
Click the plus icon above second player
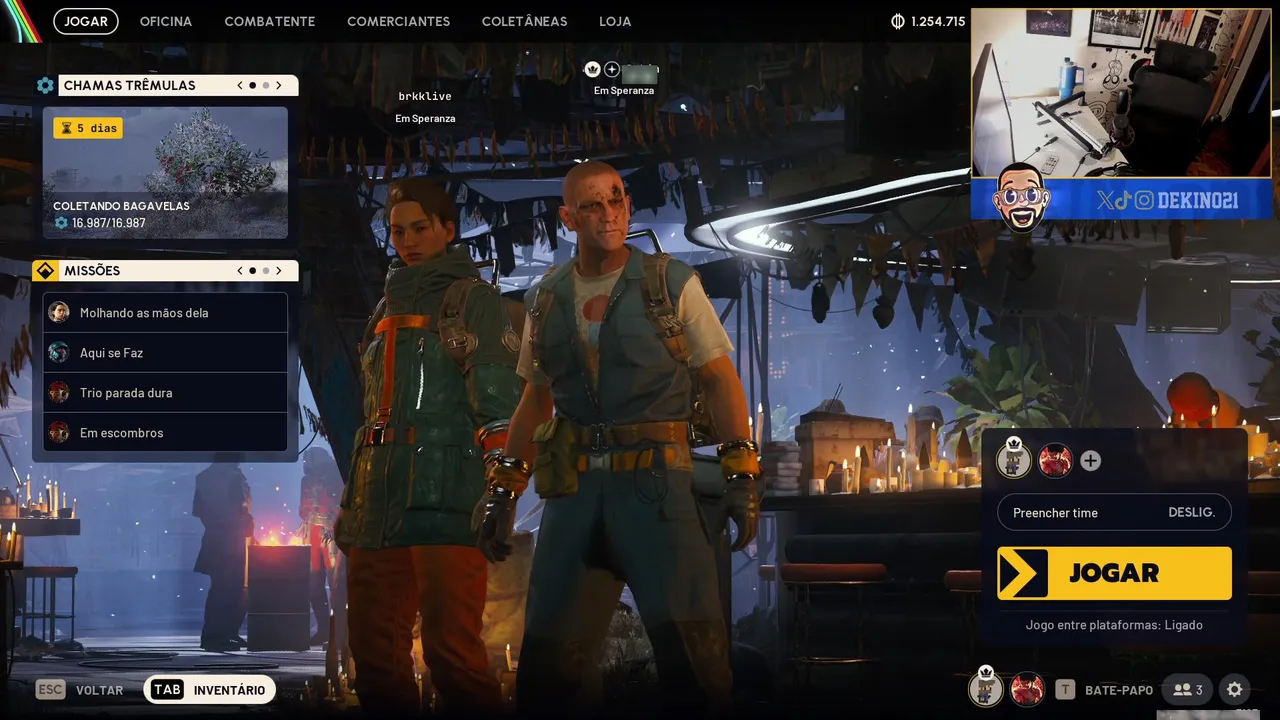pyautogui.click(x=612, y=69)
